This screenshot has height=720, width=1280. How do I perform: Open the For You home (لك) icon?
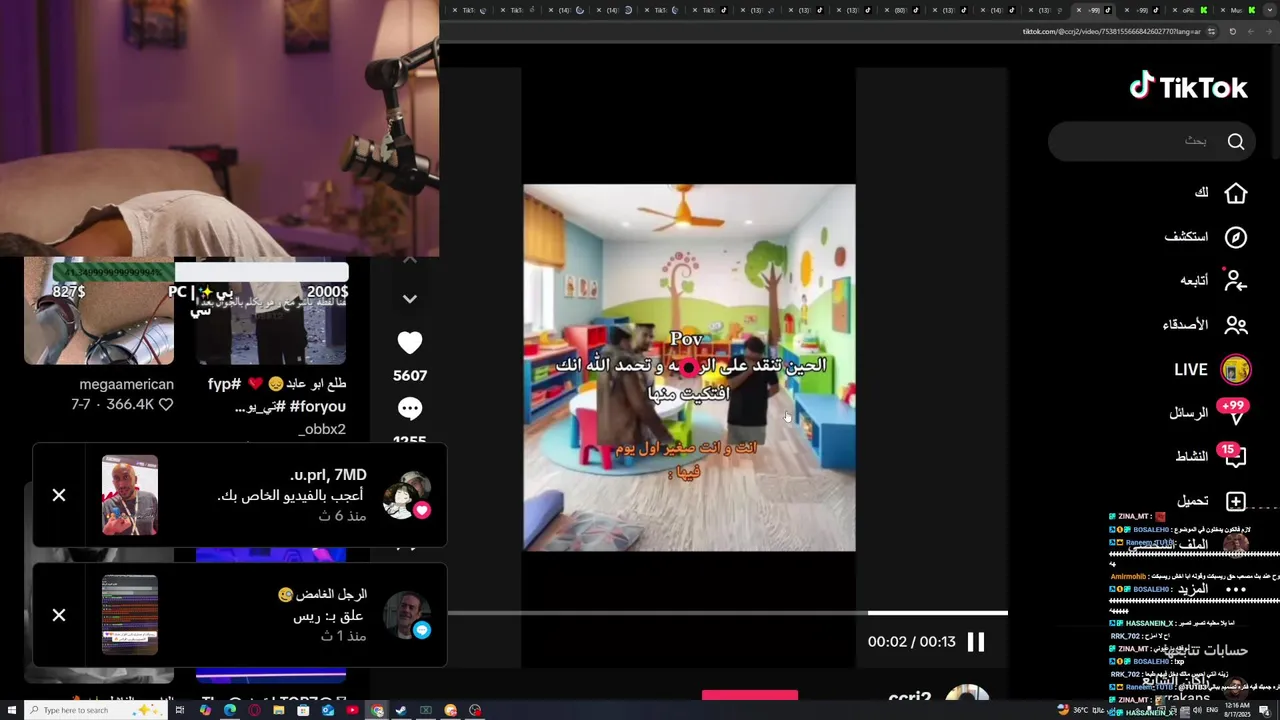(1236, 193)
